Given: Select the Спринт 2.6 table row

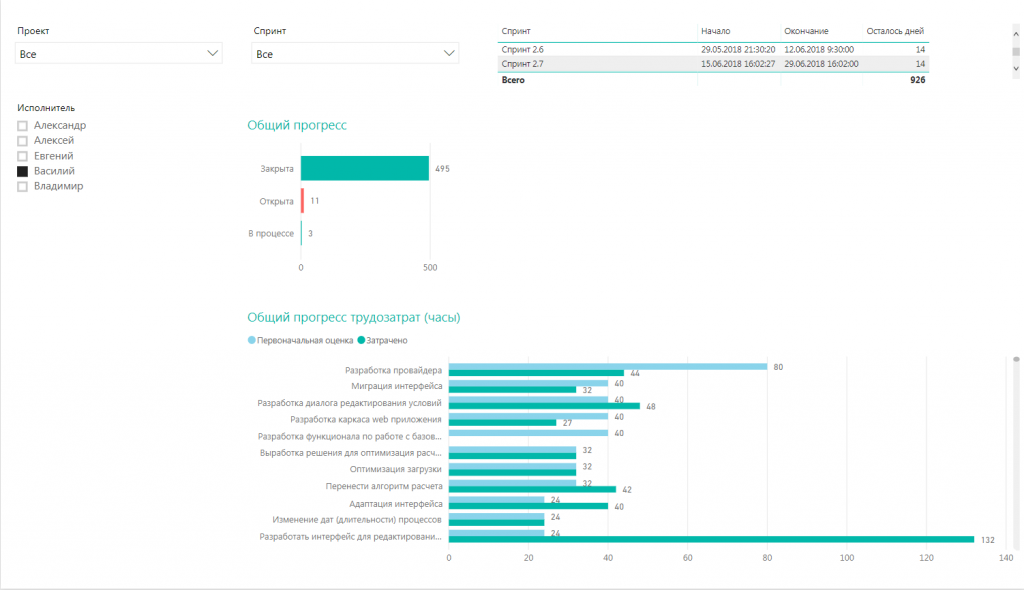Looking at the screenshot, I should pos(713,50).
